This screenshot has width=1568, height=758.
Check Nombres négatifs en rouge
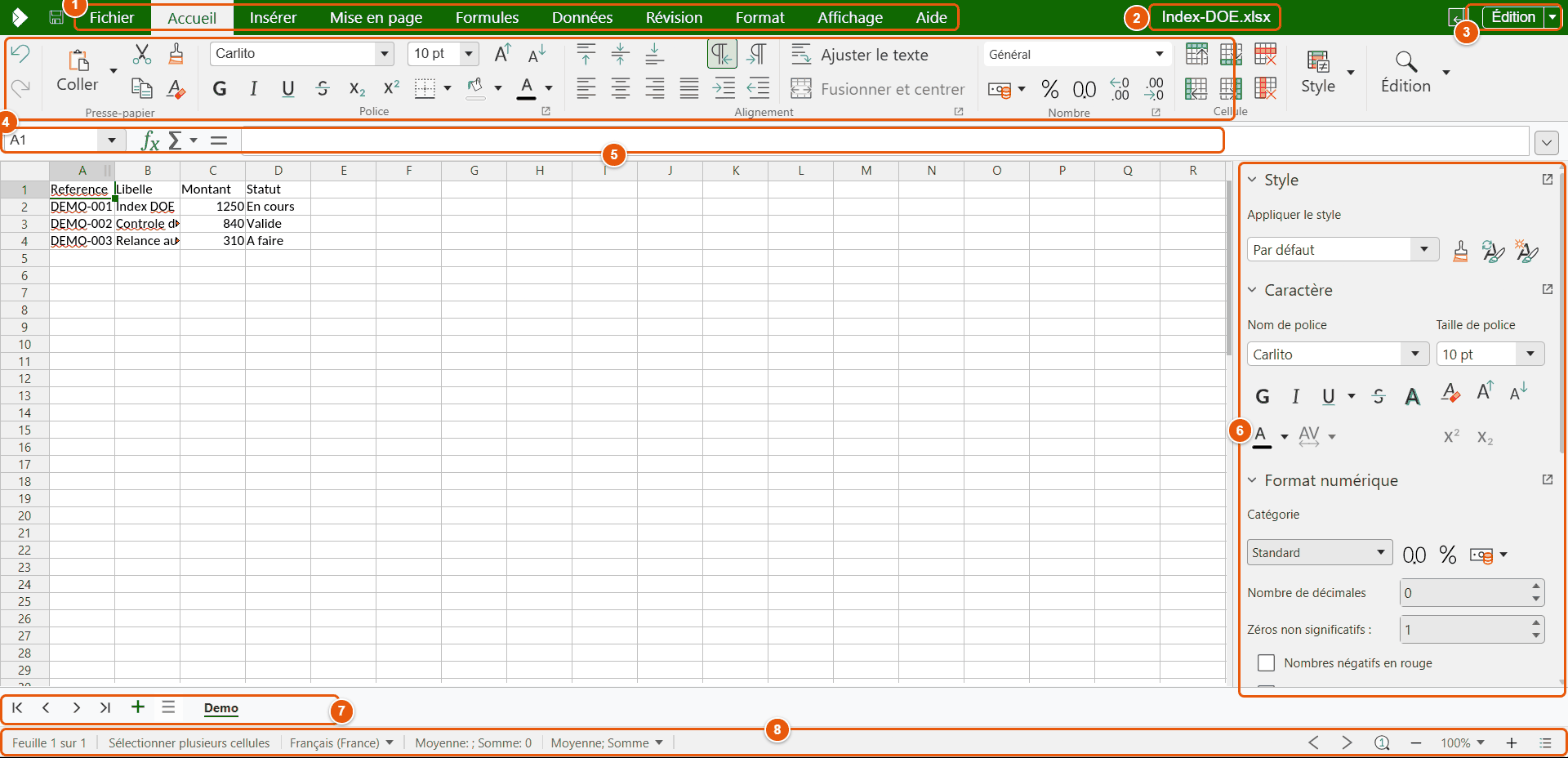pos(1267,662)
